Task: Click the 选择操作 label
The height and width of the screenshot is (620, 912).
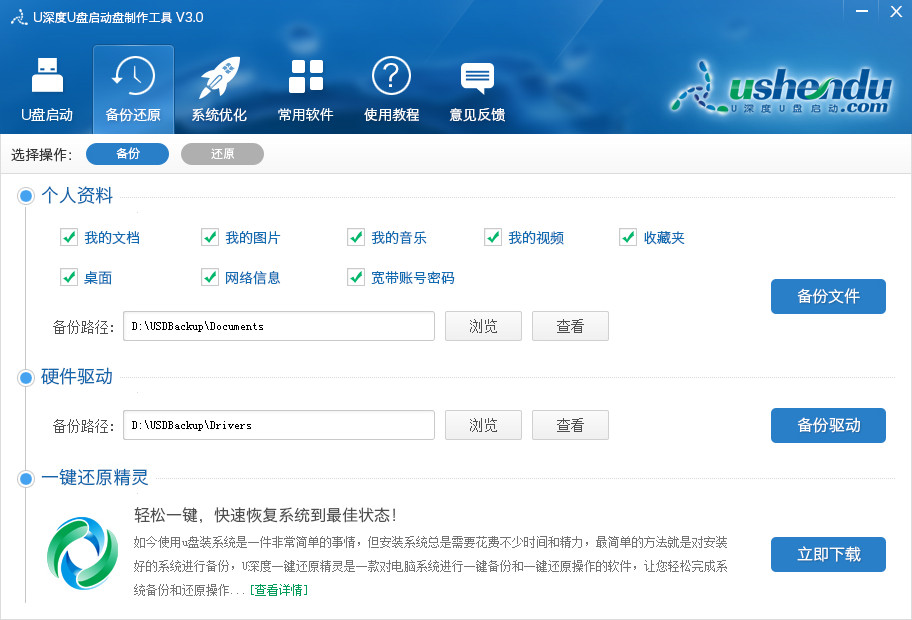Action: click(41, 155)
